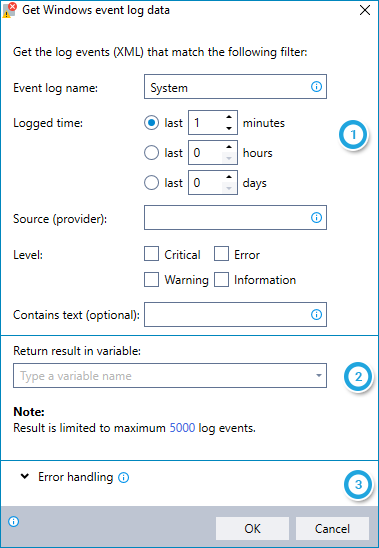Click info icon in Contains text field

pyautogui.click(x=316, y=315)
